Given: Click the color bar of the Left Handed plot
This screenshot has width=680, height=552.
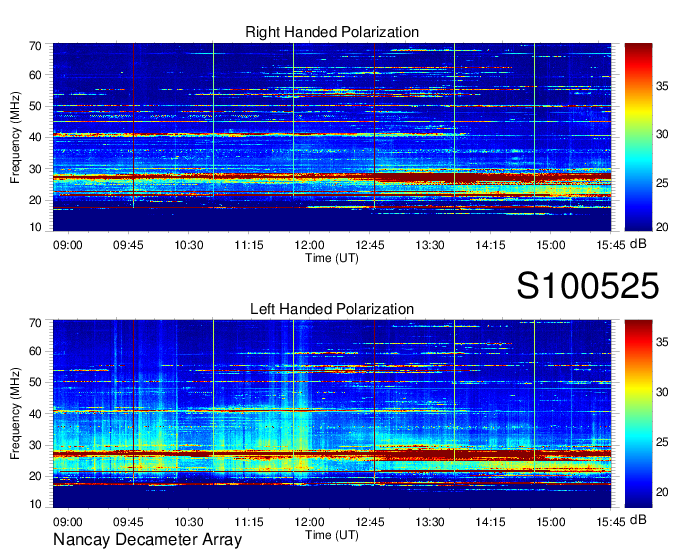Looking at the screenshot, I should pos(638,414).
